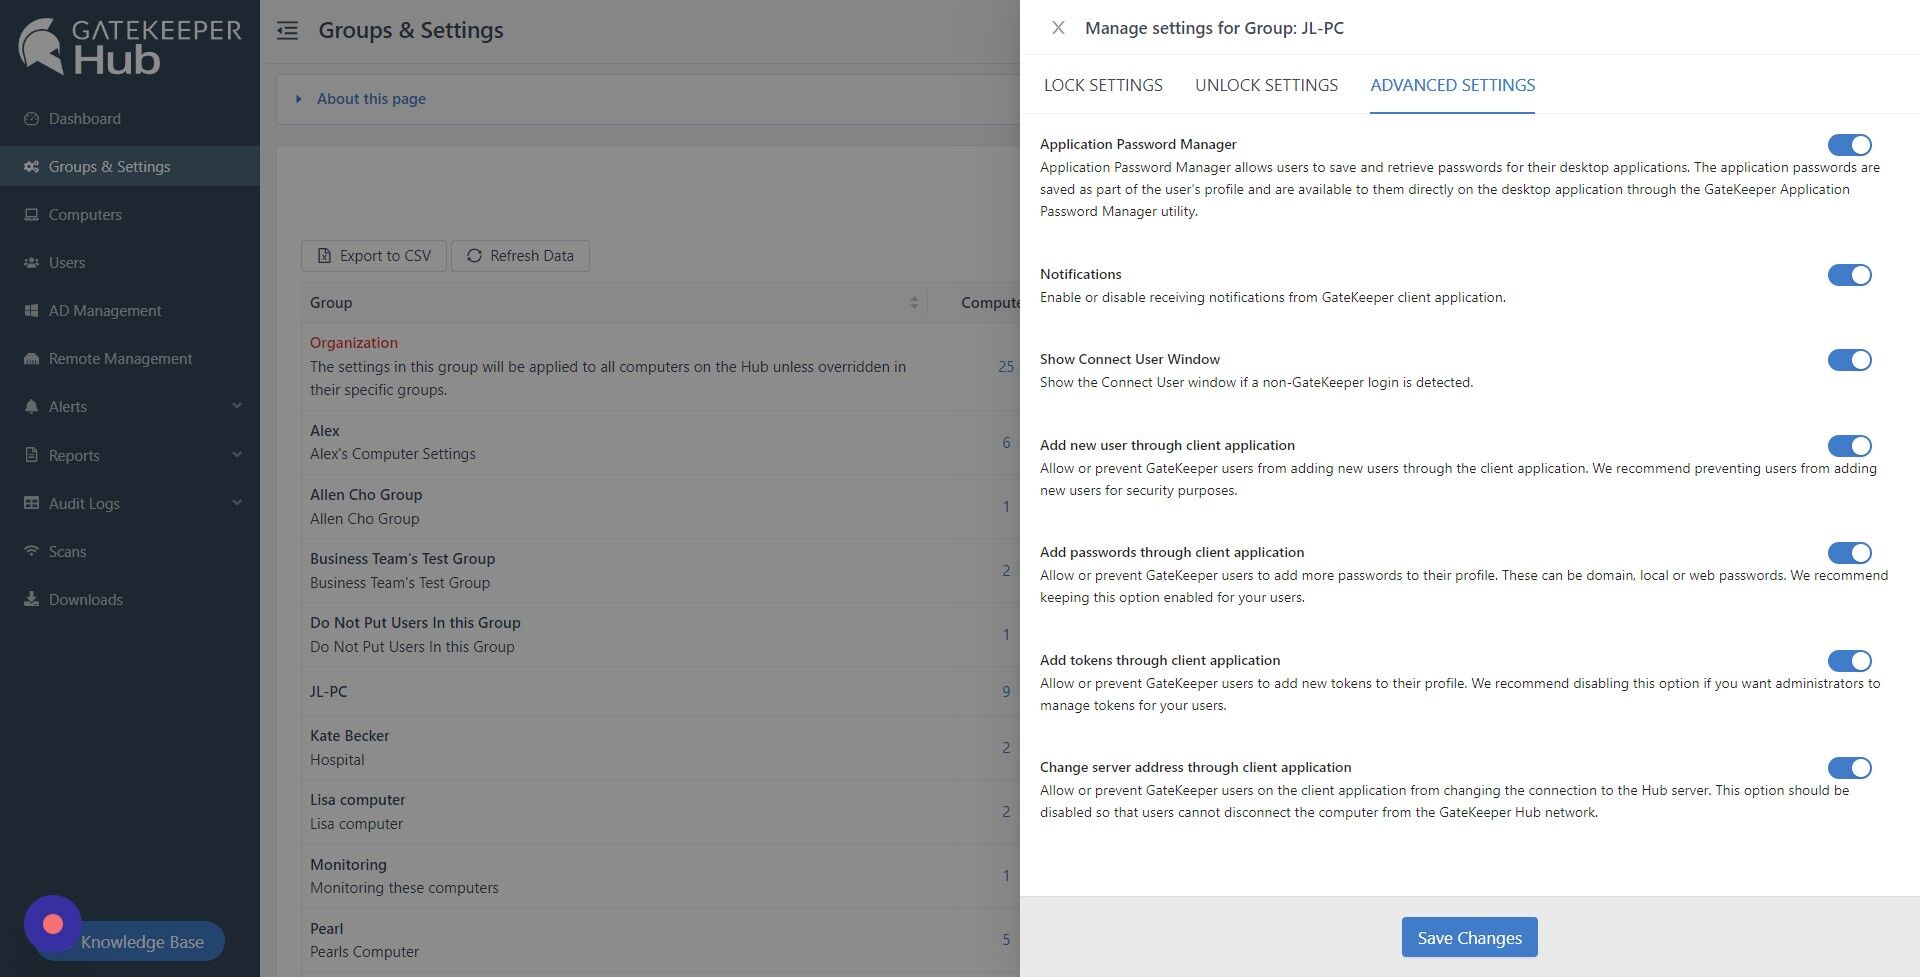This screenshot has height=977, width=1920.
Task: Open Downloads from the sidebar
Action: point(130,599)
